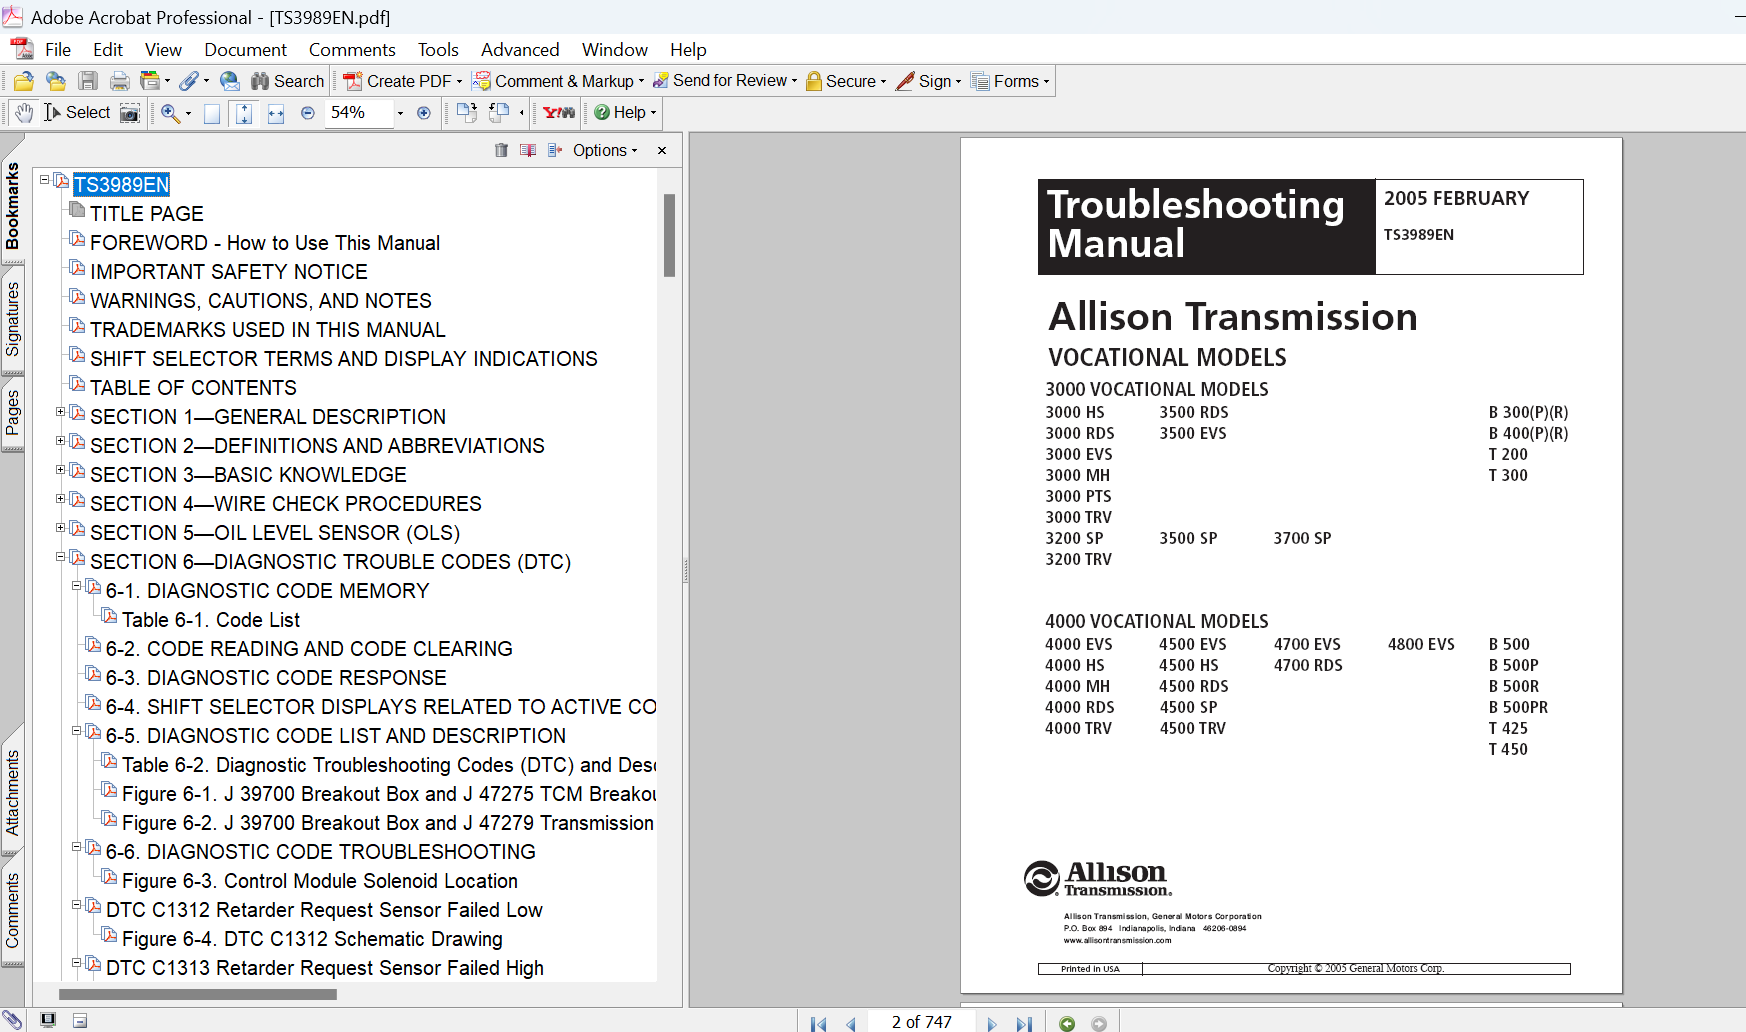Expand SECTION 2—DEFINITIONS AND ABBREVIATIONS bookmark
This screenshot has height=1032, width=1746.
point(60,441)
